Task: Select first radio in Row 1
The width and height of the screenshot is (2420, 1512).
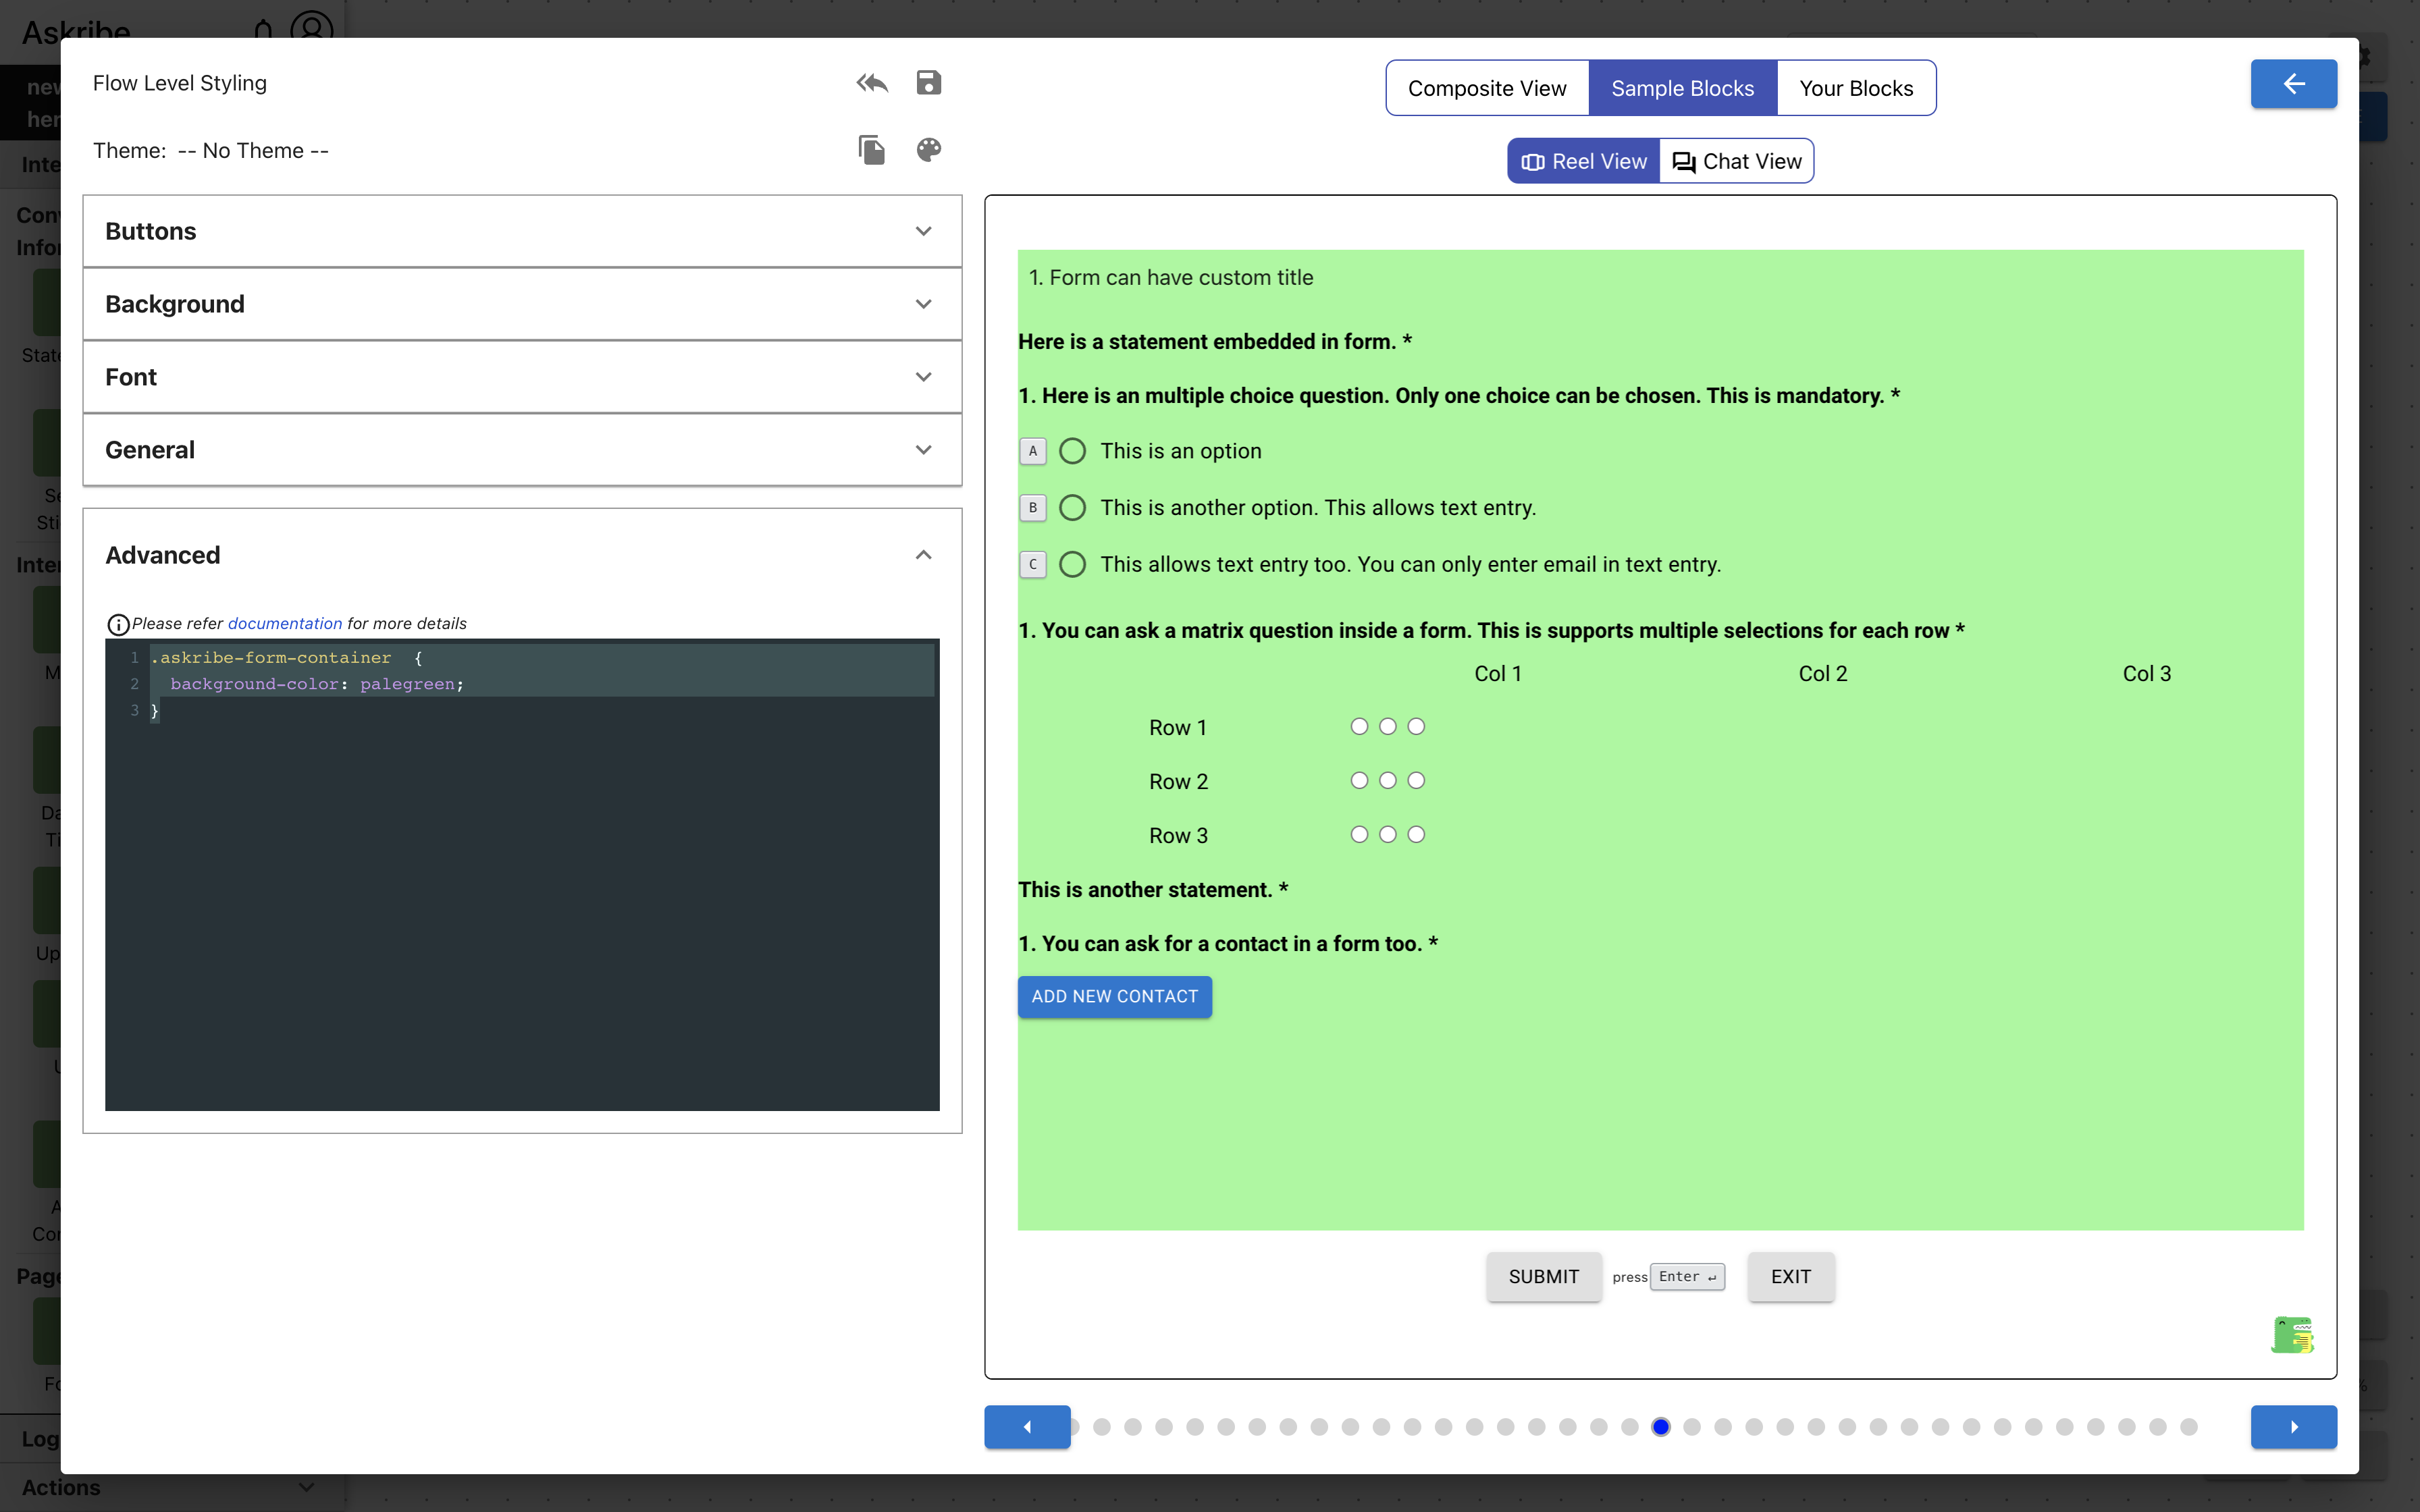Action: tap(1359, 727)
